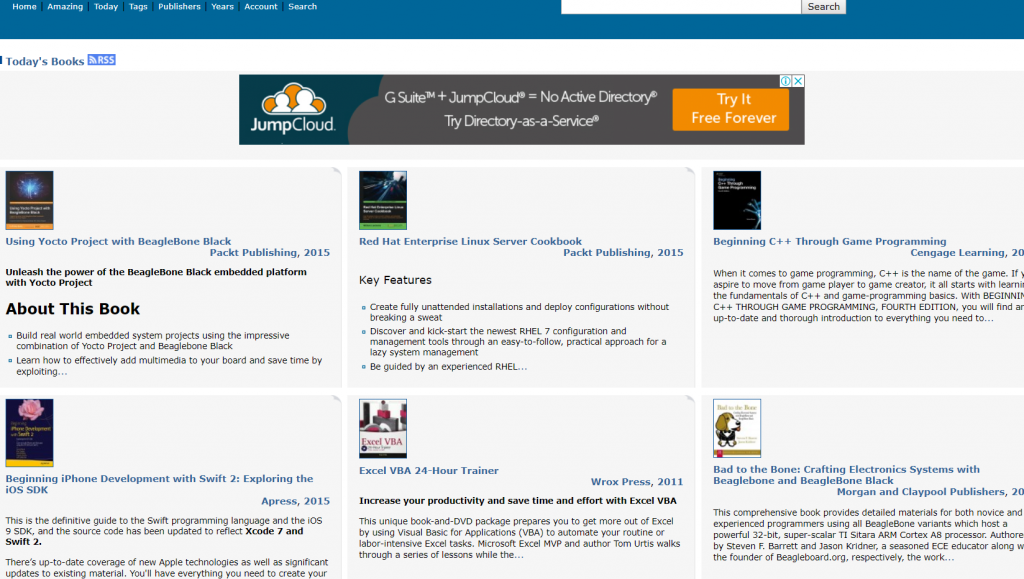1024x579 pixels.
Task: Click 'Unleash the power of the BeagleBone' text
Action: click(x=156, y=277)
